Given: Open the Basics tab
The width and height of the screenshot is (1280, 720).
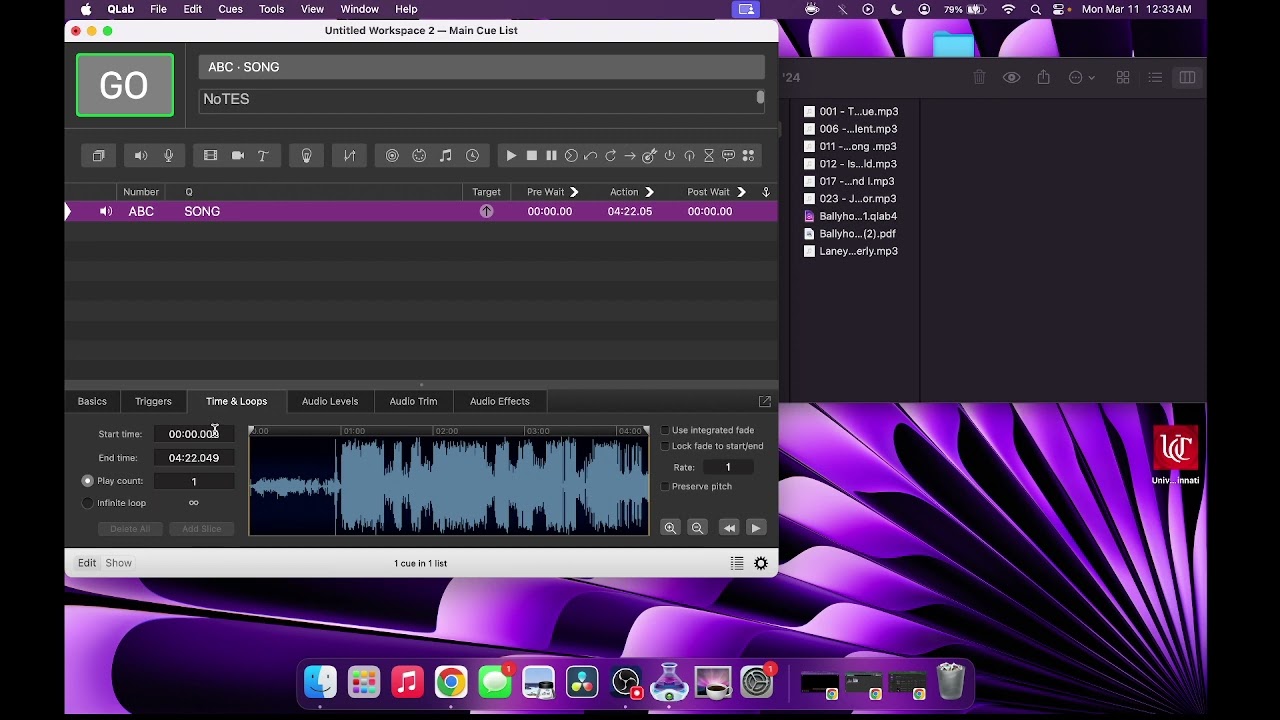Looking at the screenshot, I should pyautogui.click(x=92, y=401).
